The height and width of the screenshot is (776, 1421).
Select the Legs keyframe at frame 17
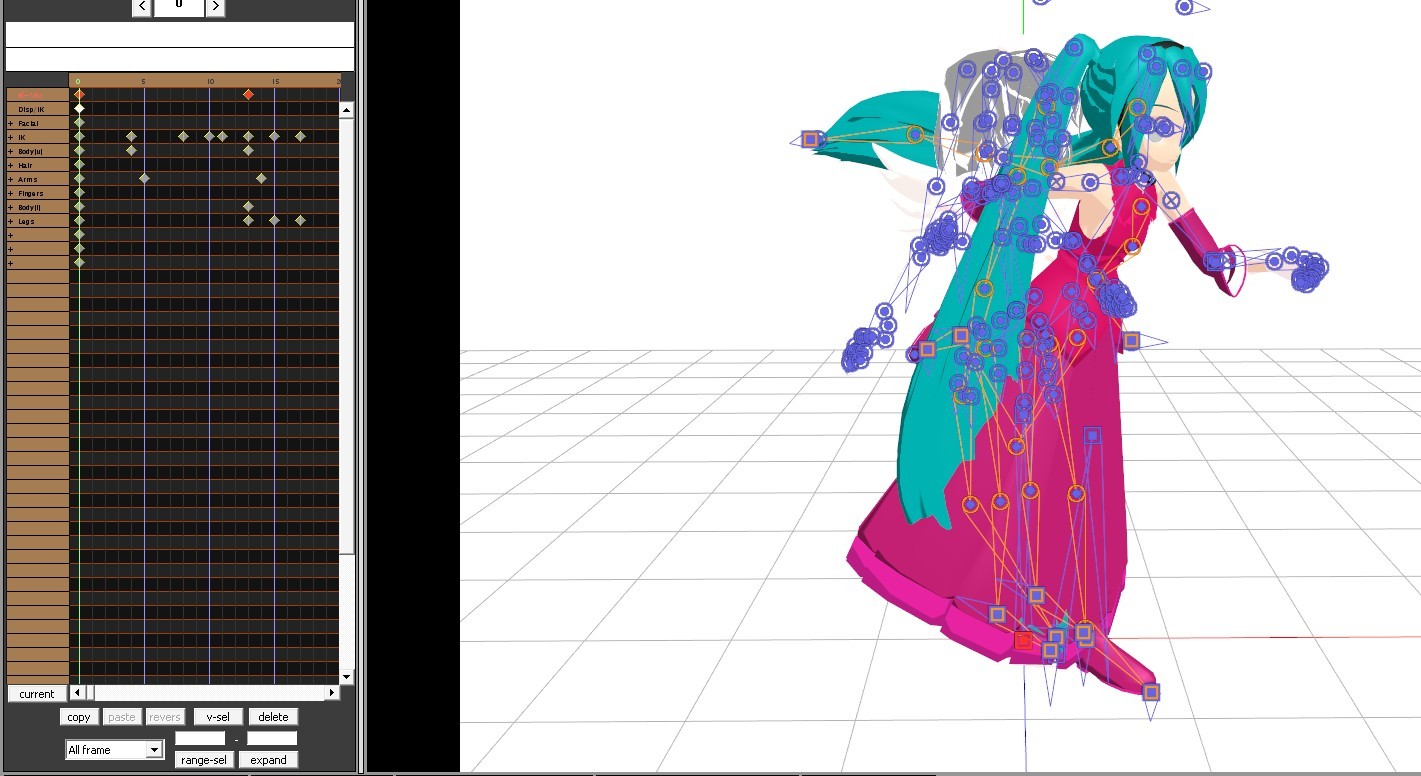pyautogui.click(x=300, y=220)
